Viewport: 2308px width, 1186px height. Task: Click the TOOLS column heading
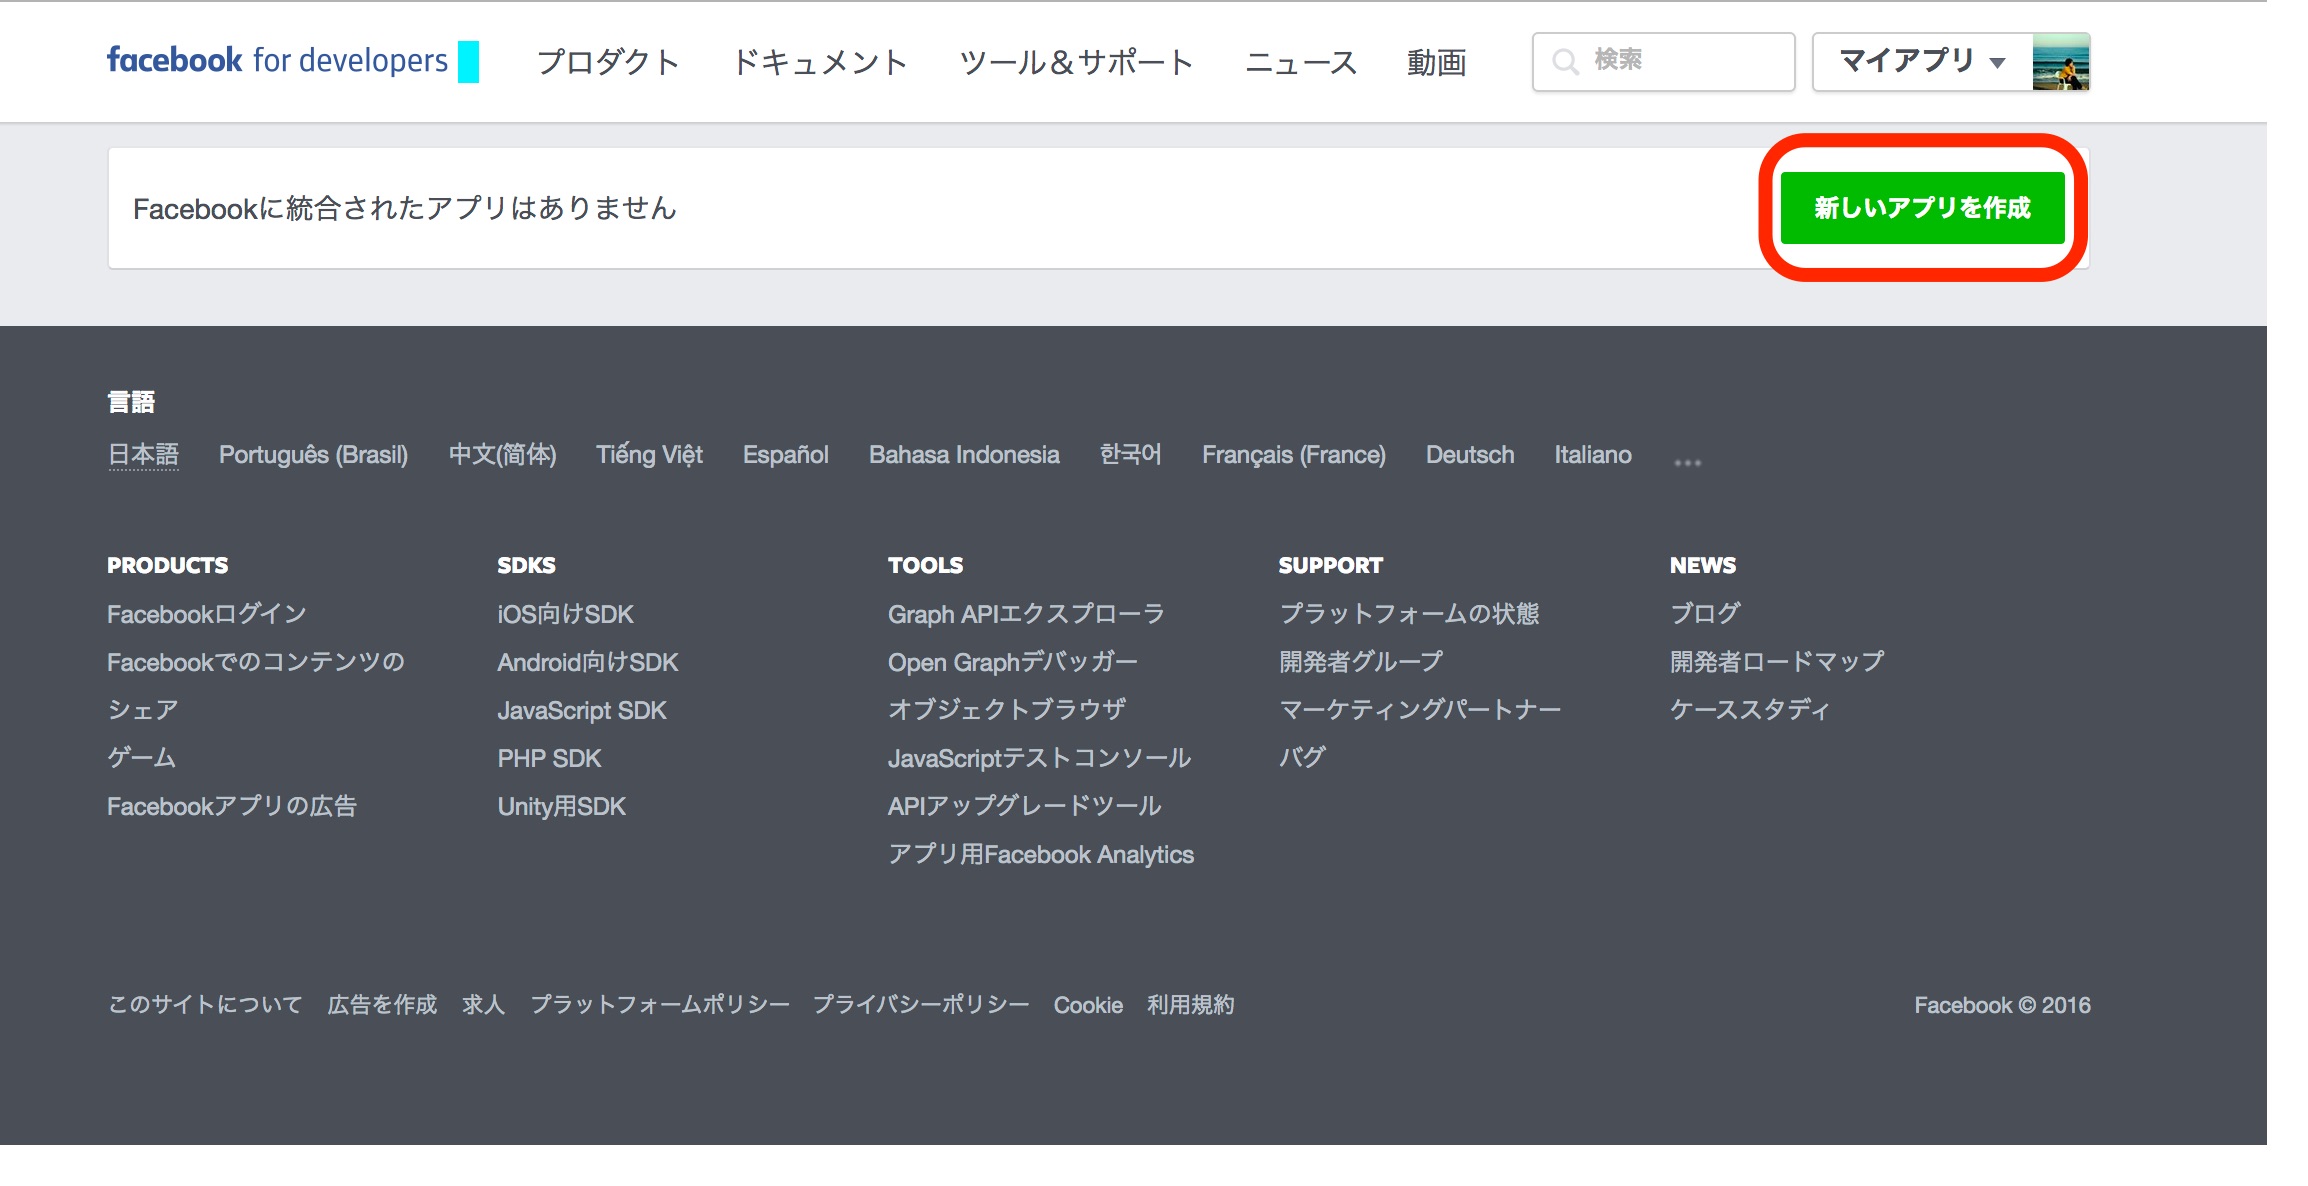click(x=925, y=565)
